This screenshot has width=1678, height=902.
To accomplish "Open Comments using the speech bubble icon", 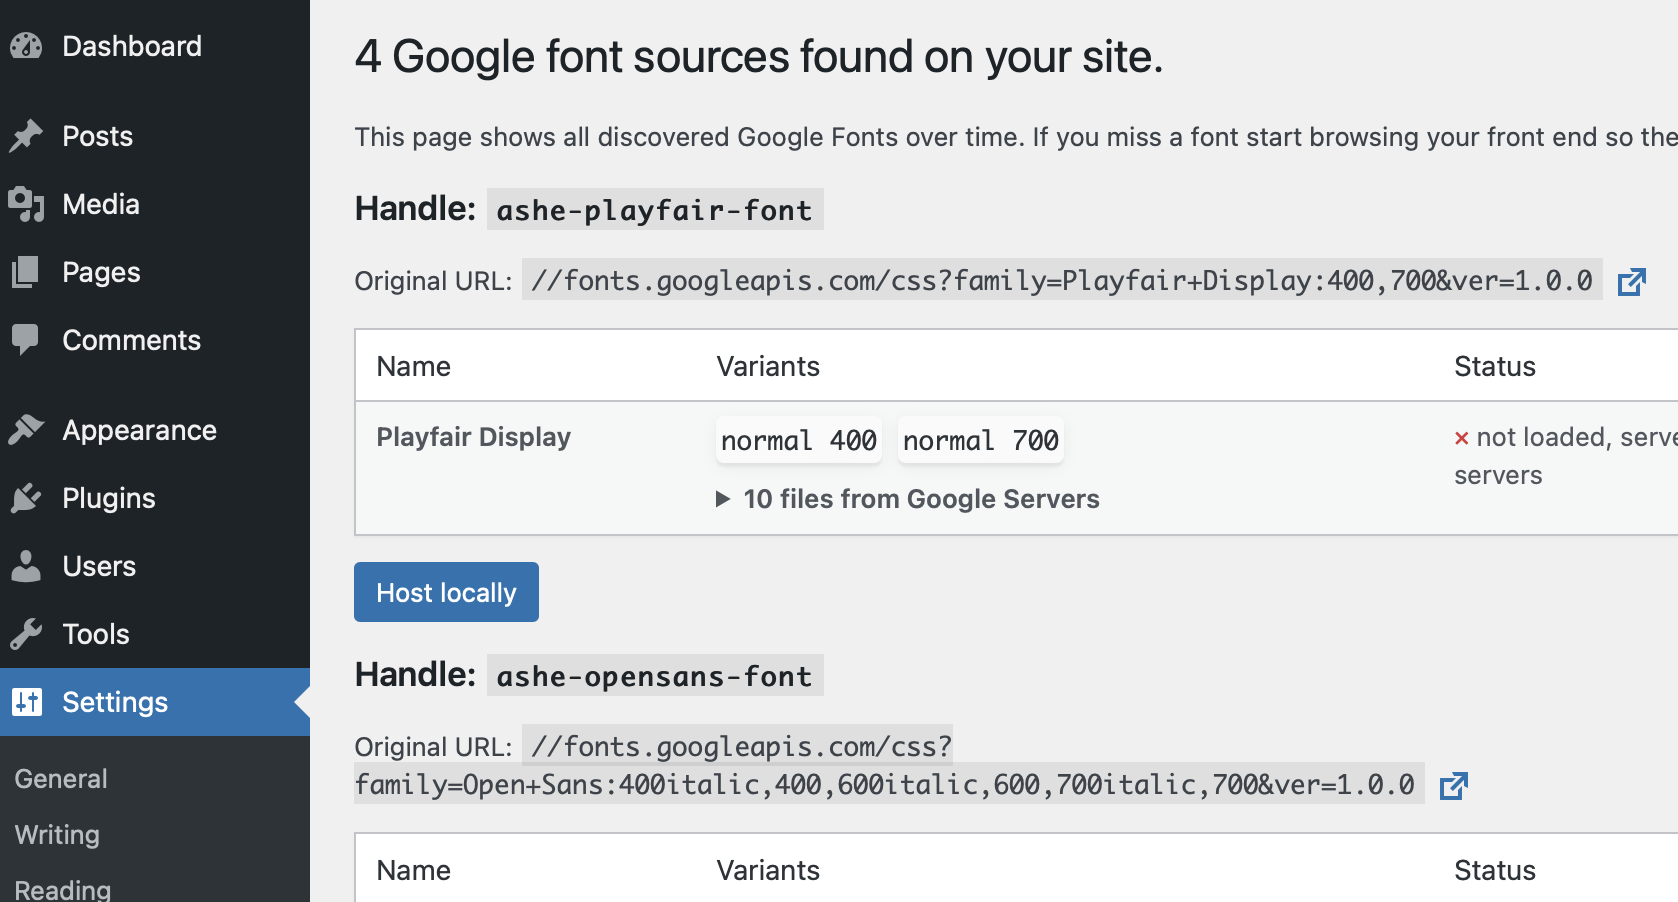I will (x=28, y=340).
